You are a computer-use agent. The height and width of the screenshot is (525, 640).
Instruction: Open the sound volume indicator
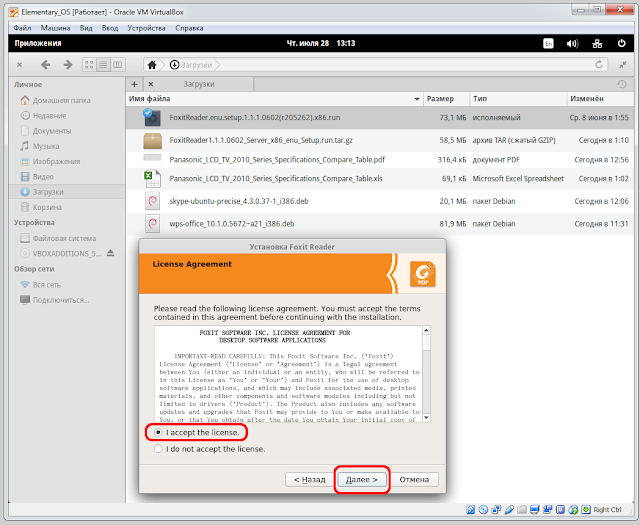coord(572,43)
